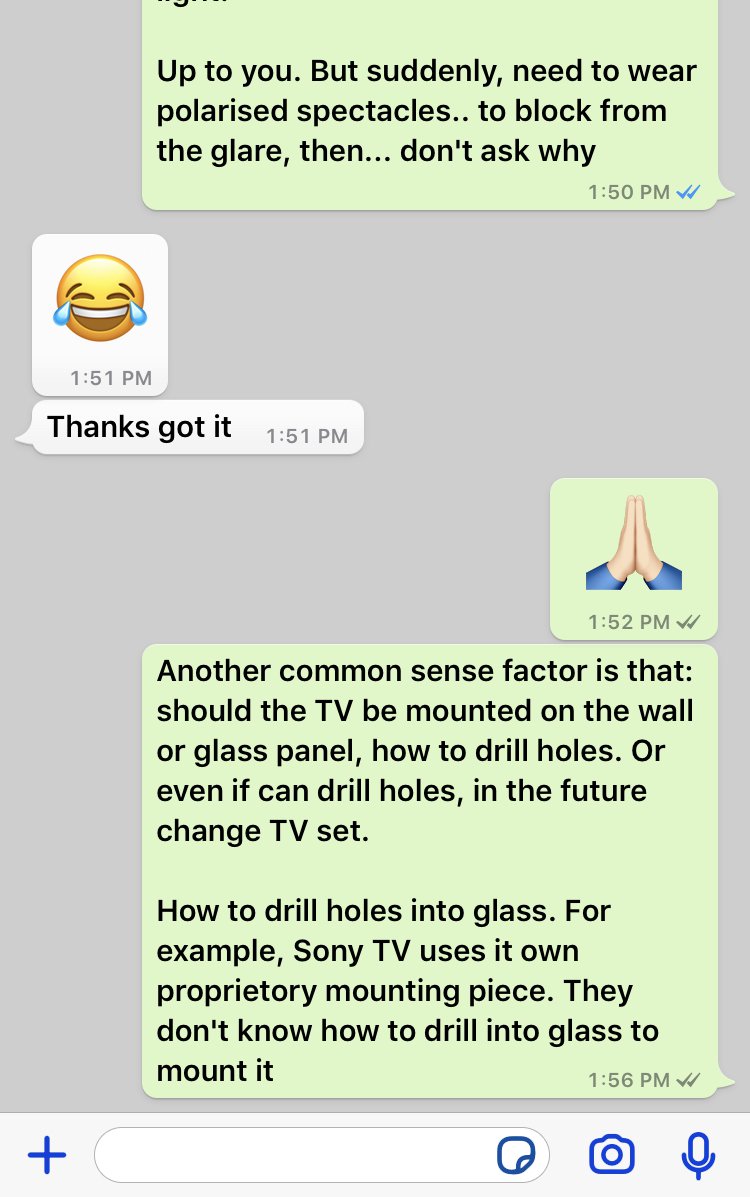Tap the 1:51 PM timestamp under emoji
This screenshot has height=1197, width=750.
[111, 378]
